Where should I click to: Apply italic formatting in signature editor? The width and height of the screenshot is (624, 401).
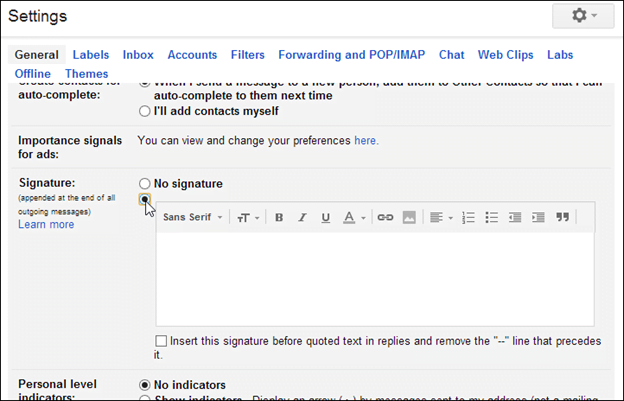point(302,217)
